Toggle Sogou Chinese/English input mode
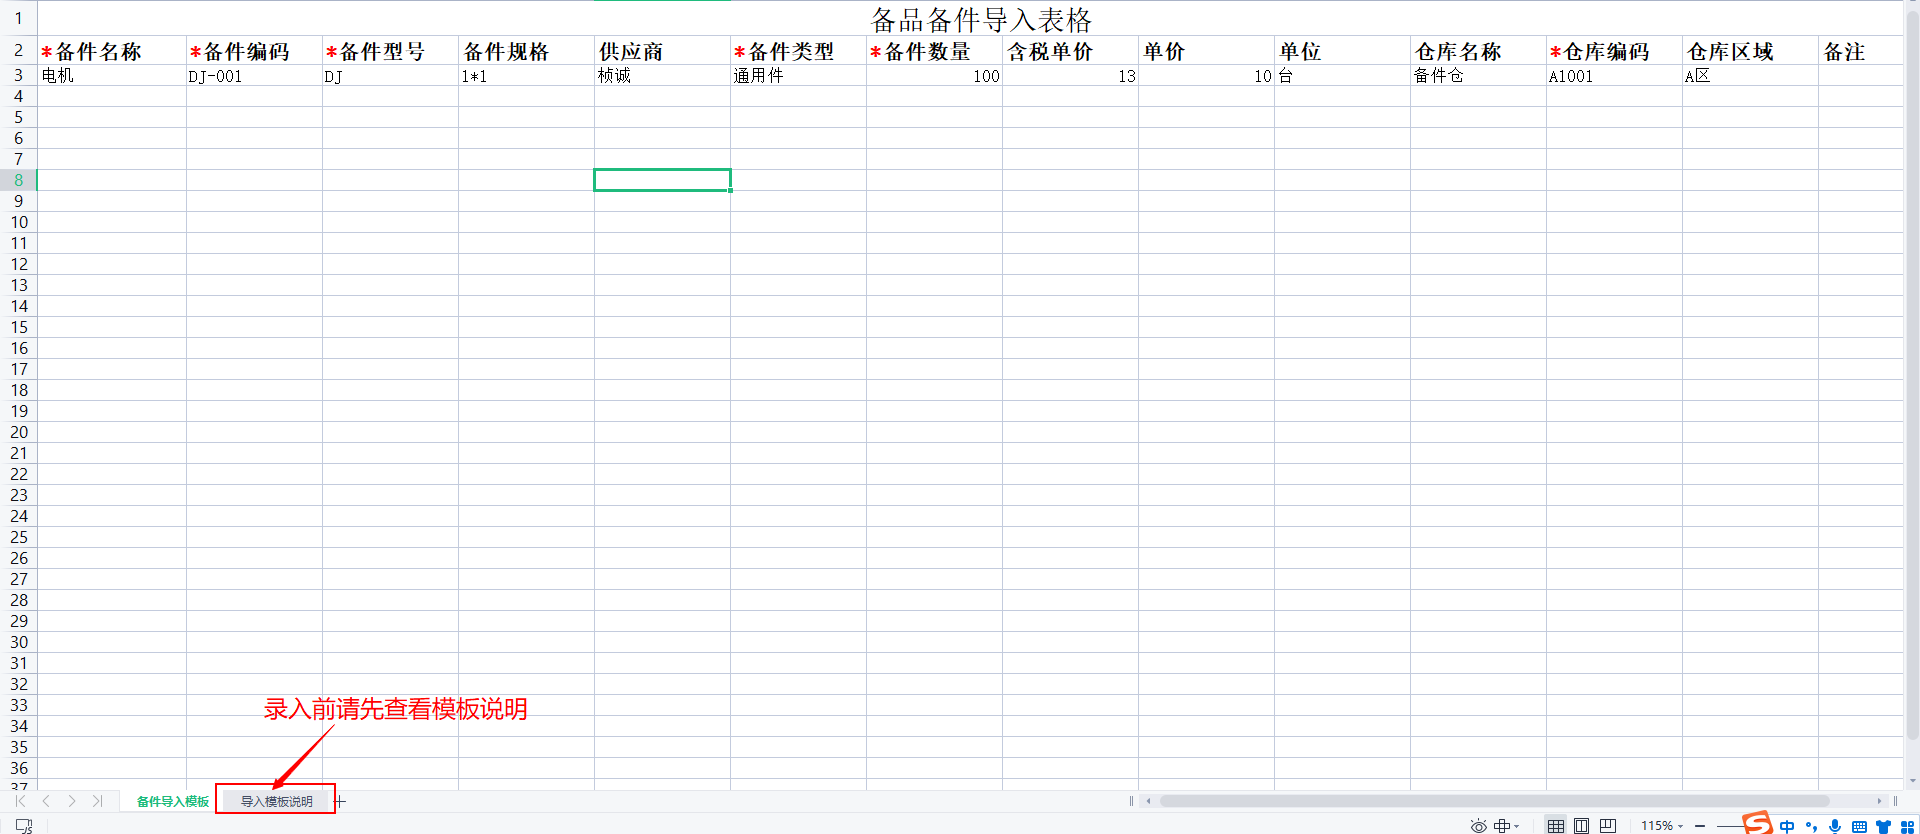This screenshot has height=834, width=1920. [1787, 825]
